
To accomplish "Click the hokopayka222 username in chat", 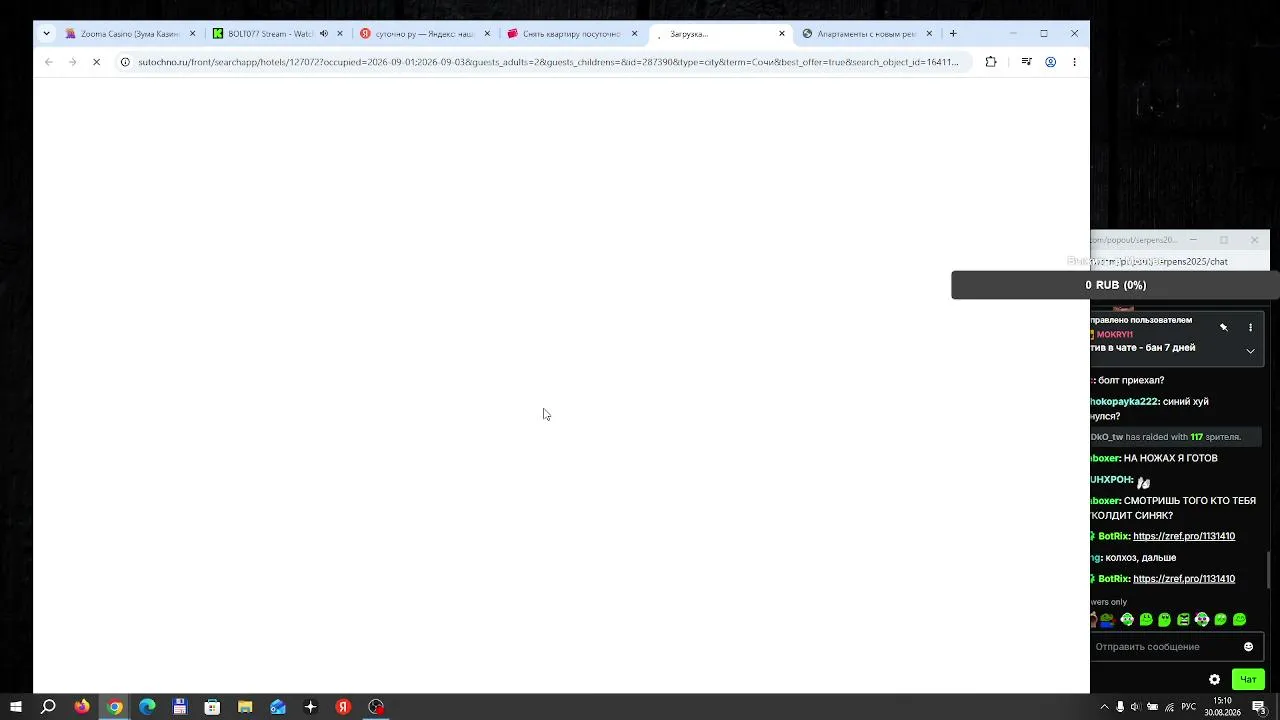I will pos(1125,402).
